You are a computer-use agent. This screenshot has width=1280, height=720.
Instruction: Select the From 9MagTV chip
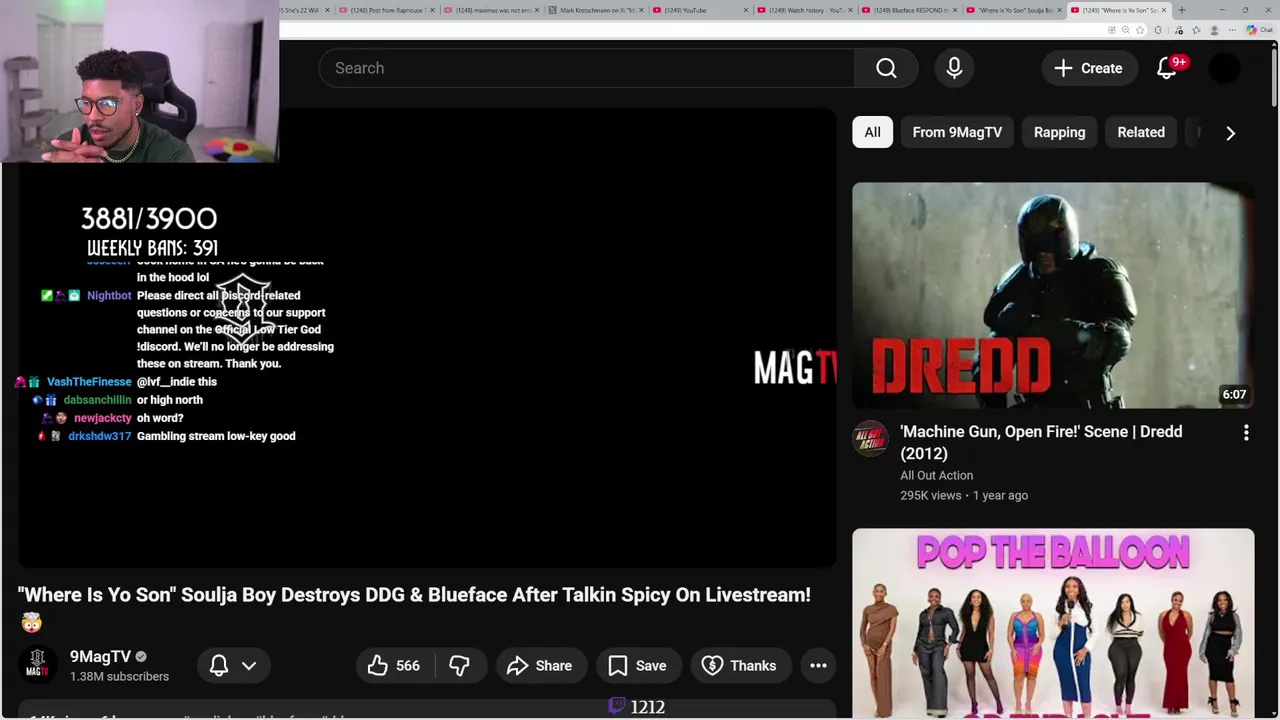click(957, 132)
